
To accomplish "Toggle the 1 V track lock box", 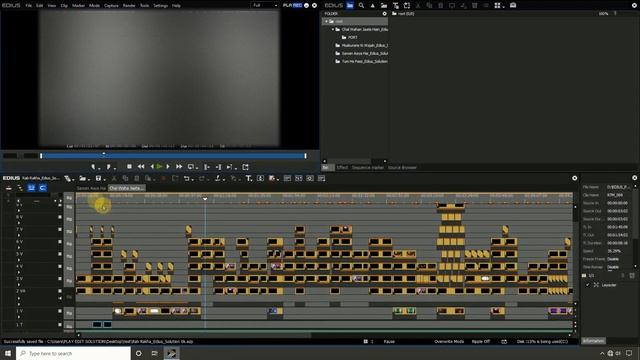I will (60, 311).
